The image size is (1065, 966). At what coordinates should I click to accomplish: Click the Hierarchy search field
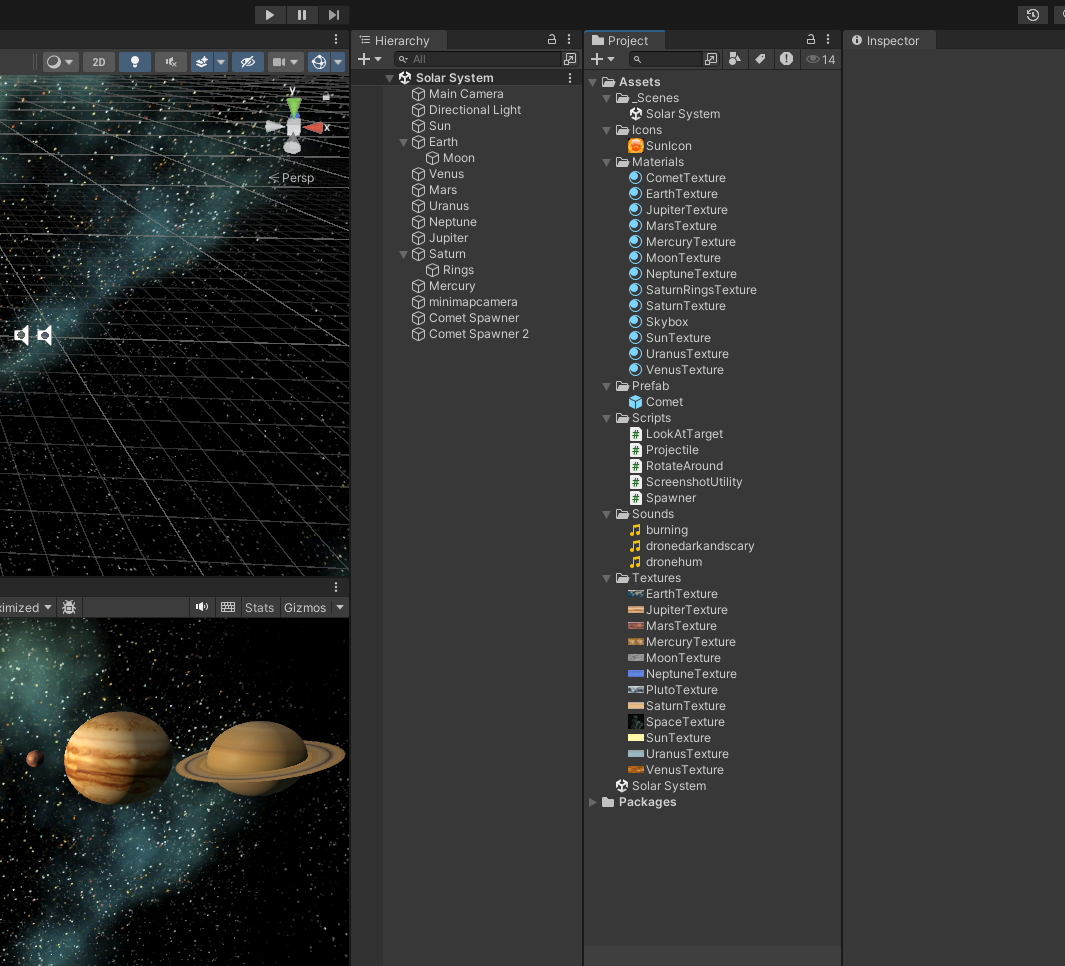pyautogui.click(x=480, y=60)
